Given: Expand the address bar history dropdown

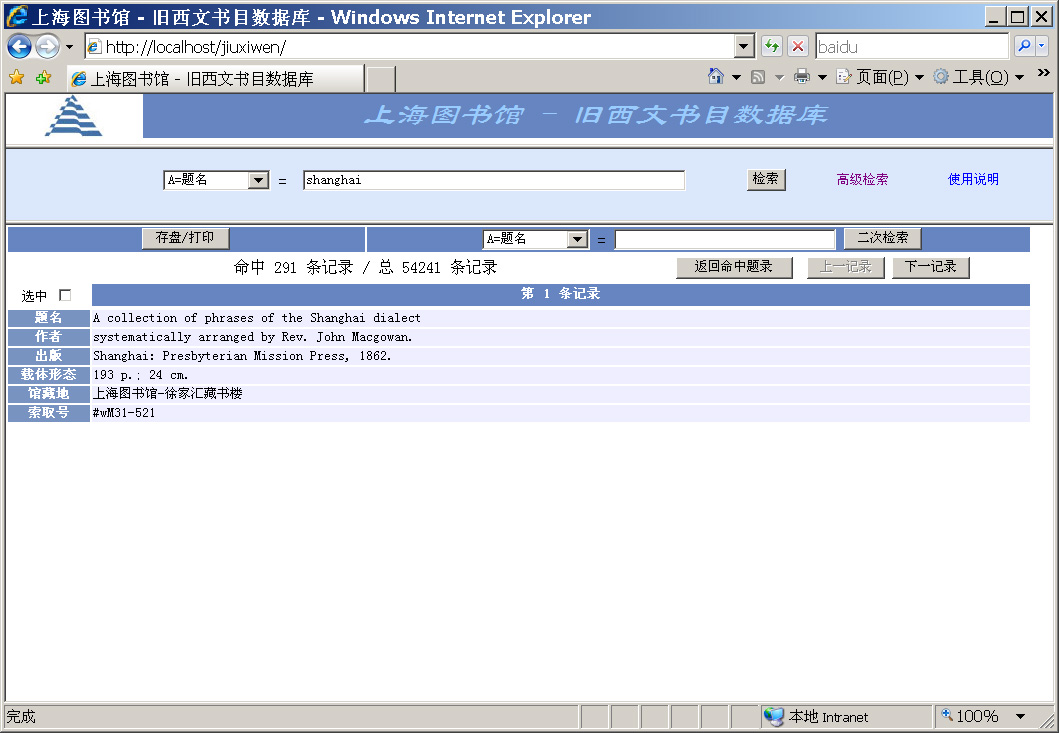Looking at the screenshot, I should (744, 47).
